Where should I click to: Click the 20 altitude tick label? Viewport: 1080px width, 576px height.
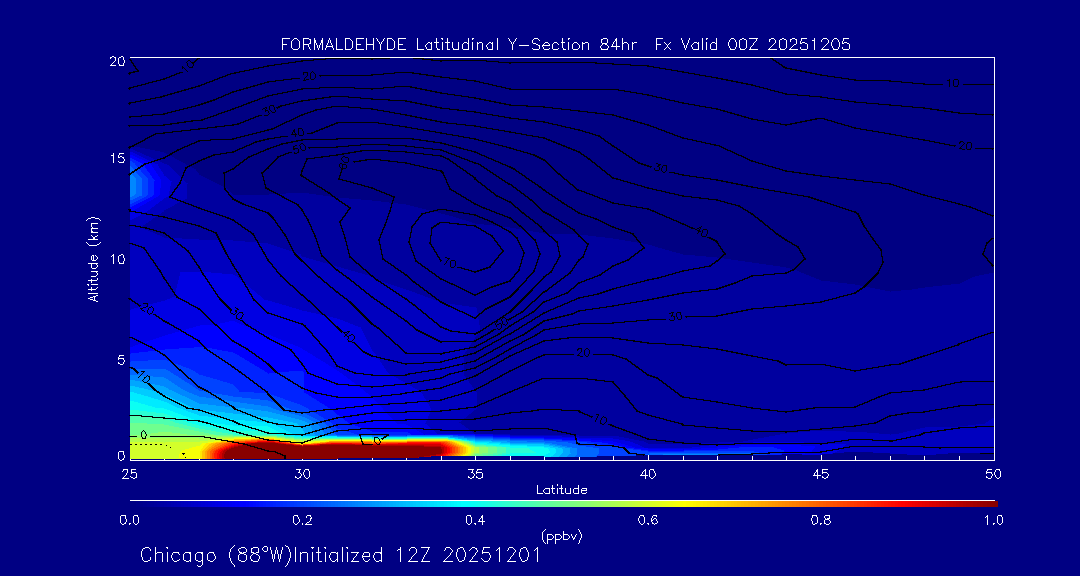pos(116,61)
